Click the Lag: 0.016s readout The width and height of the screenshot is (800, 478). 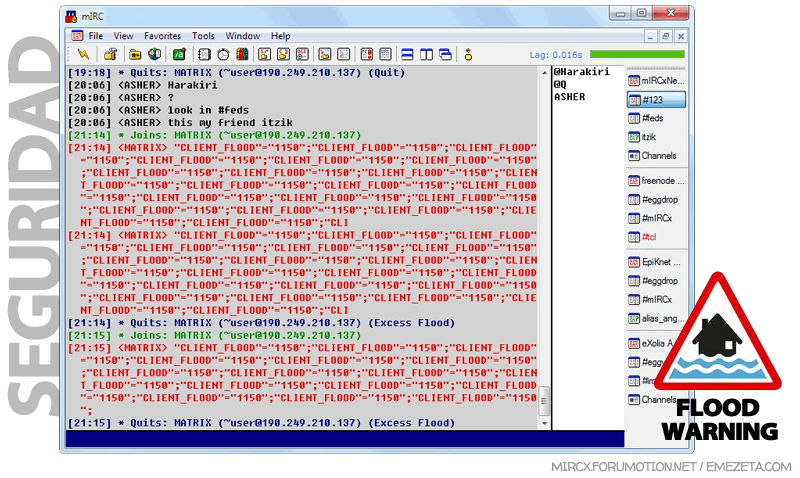[x=556, y=55]
